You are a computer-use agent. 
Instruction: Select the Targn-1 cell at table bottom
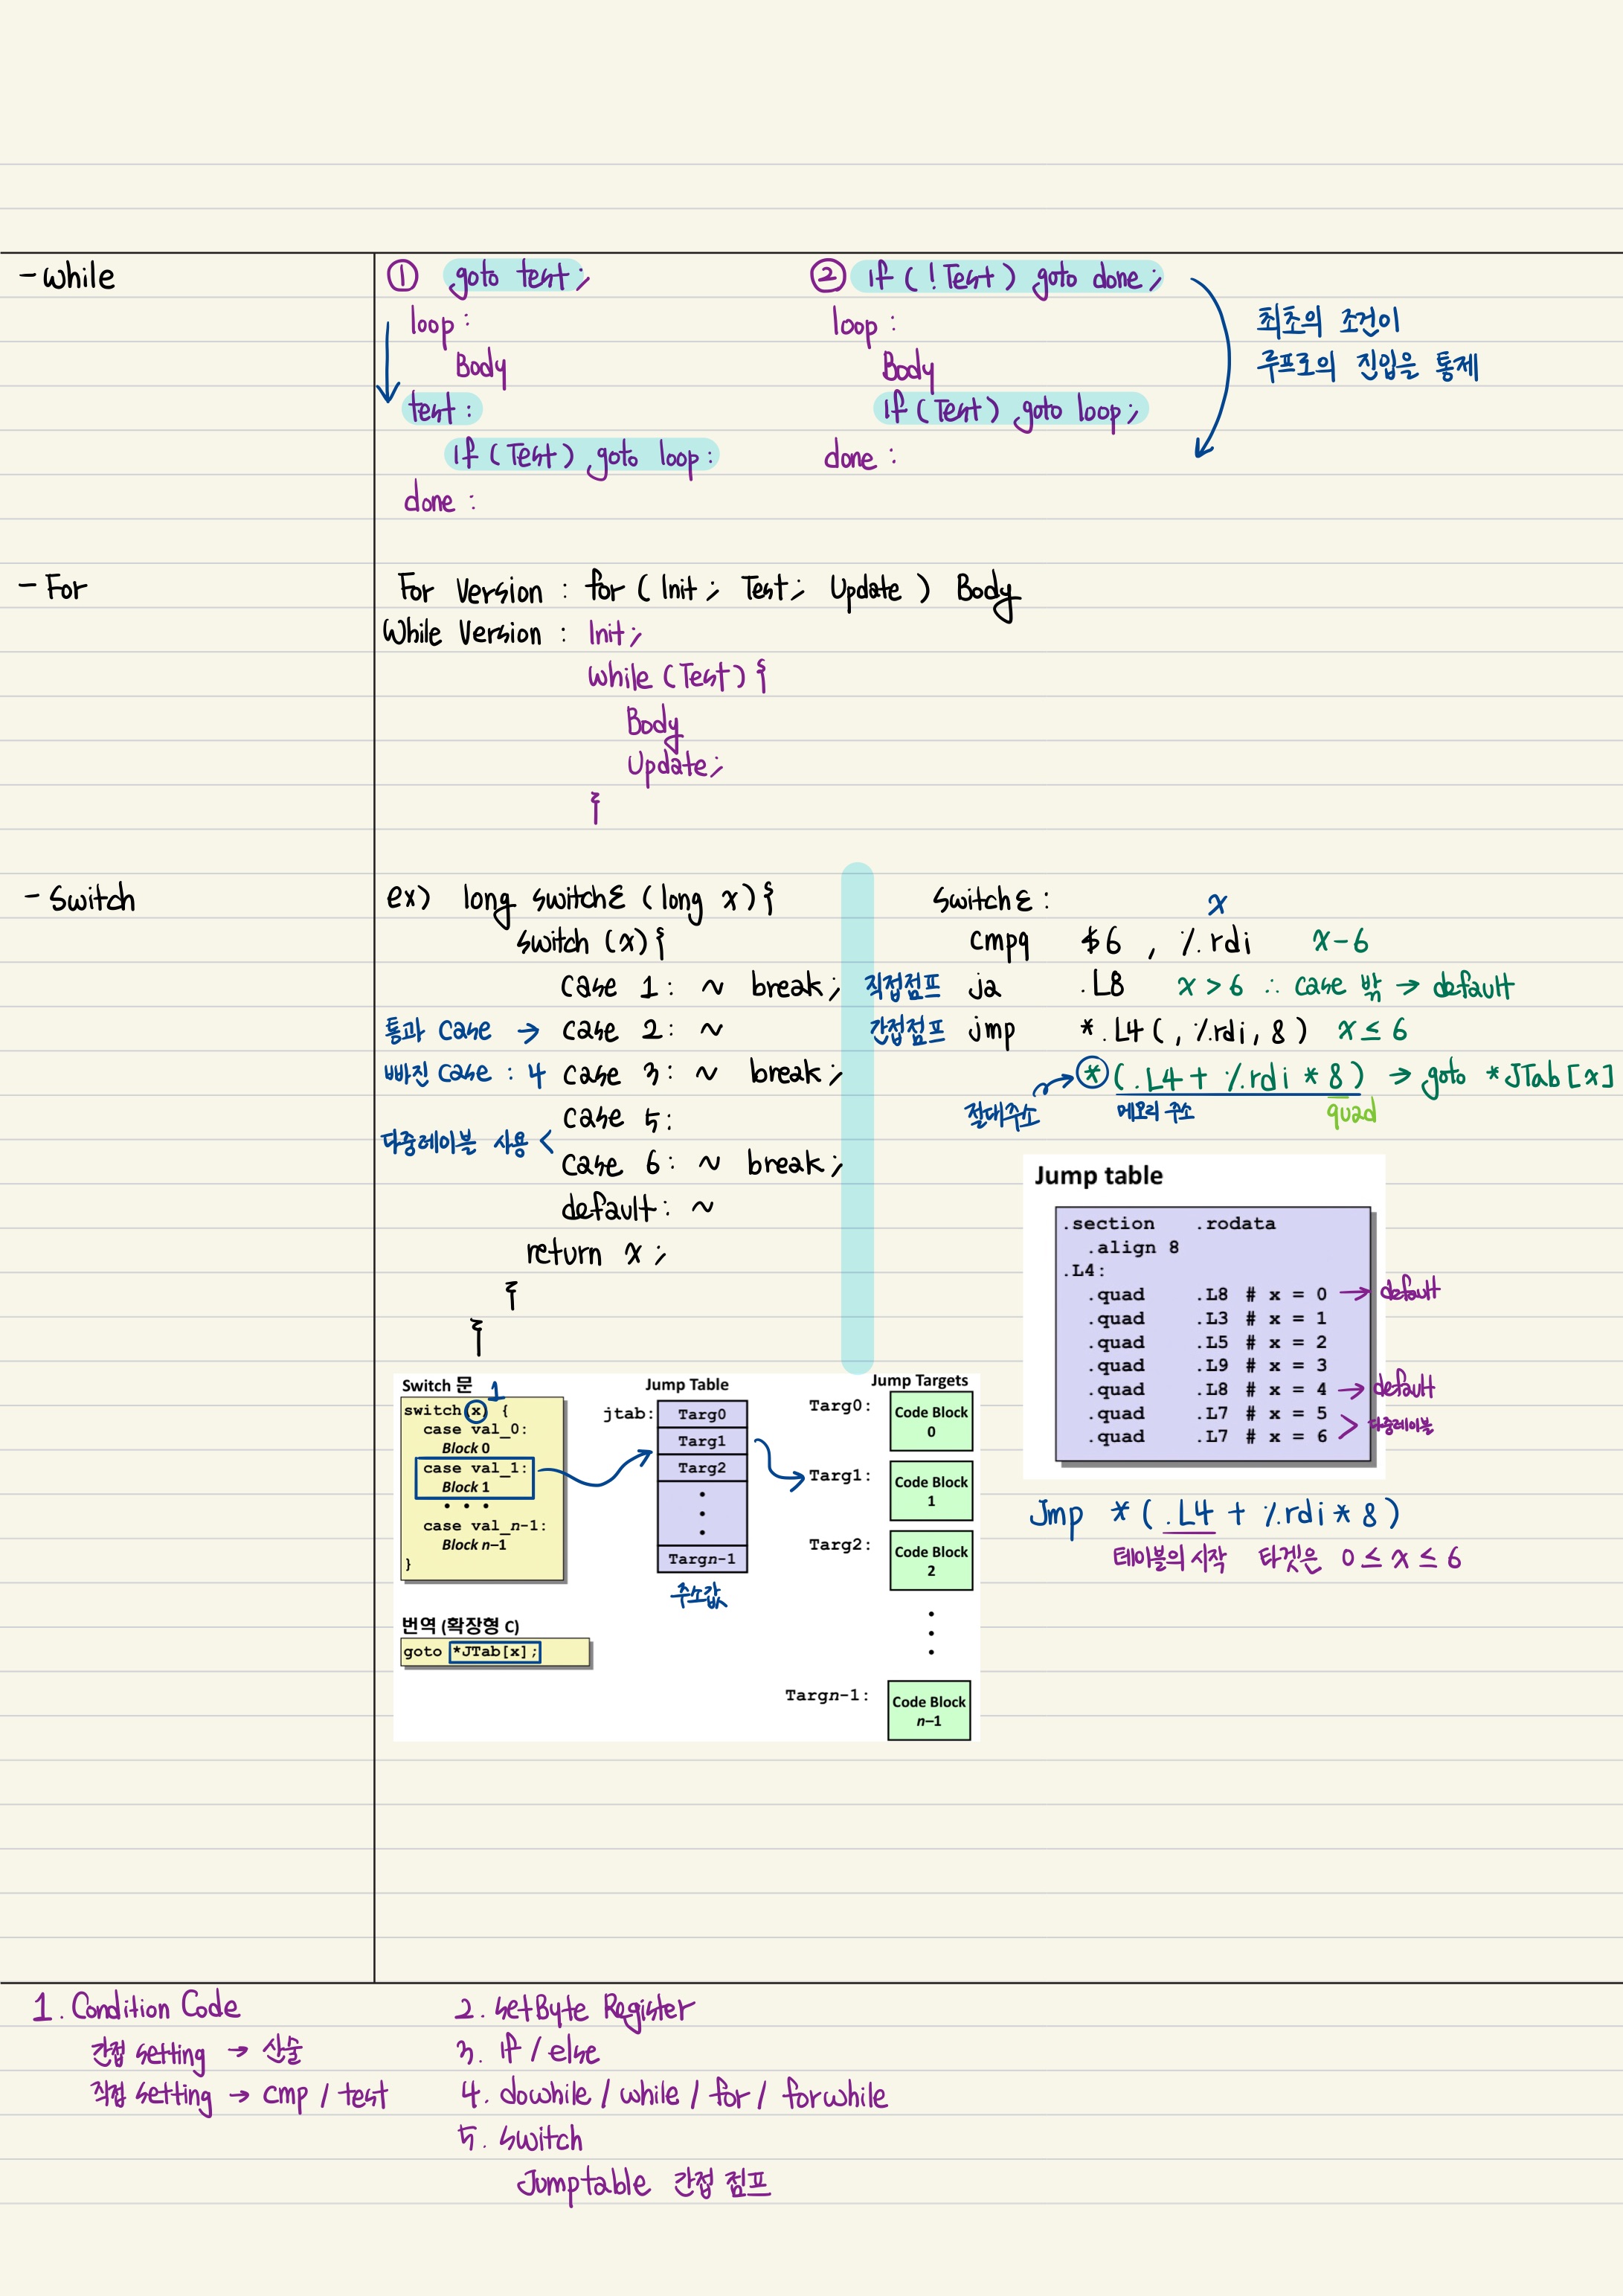tap(702, 1559)
